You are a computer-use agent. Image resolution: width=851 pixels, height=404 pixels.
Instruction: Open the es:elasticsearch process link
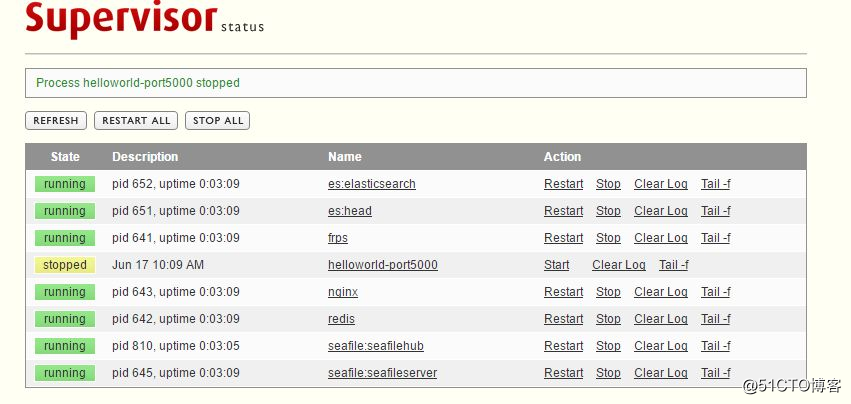pyautogui.click(x=371, y=184)
